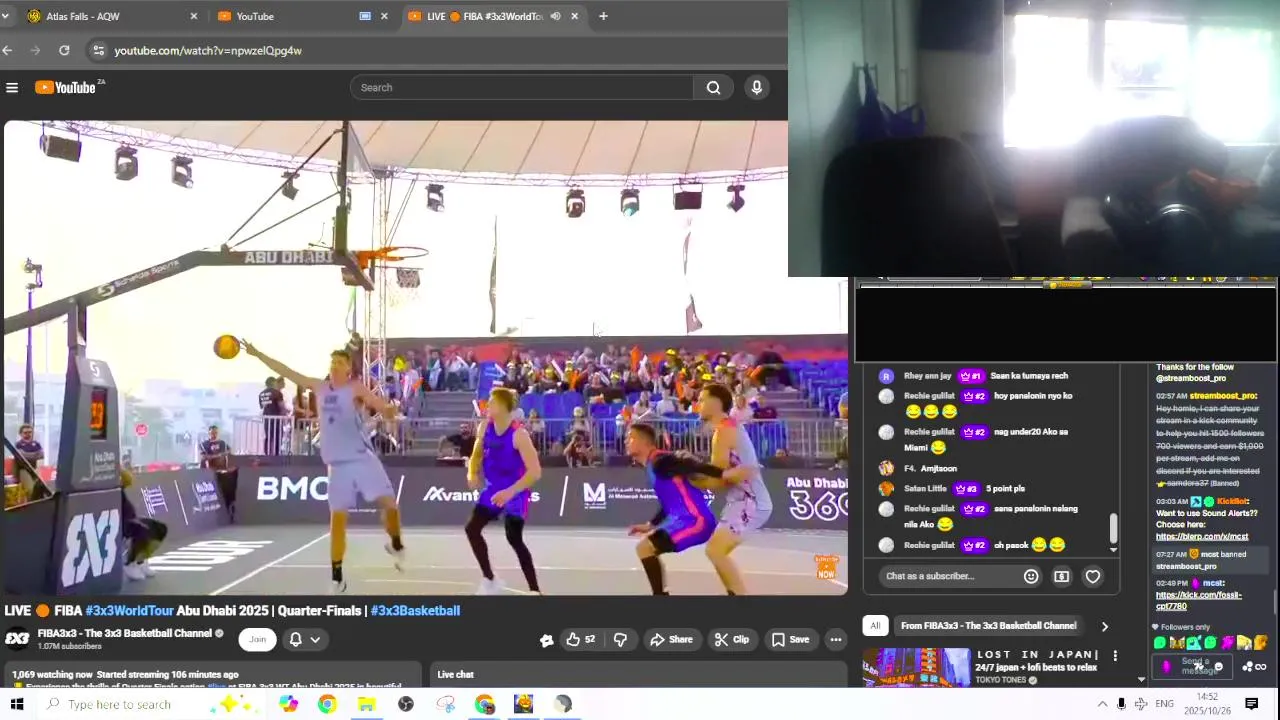This screenshot has height=720, width=1280.
Task: Jump down with the chat scrollbar arrow
Action: point(1113,549)
